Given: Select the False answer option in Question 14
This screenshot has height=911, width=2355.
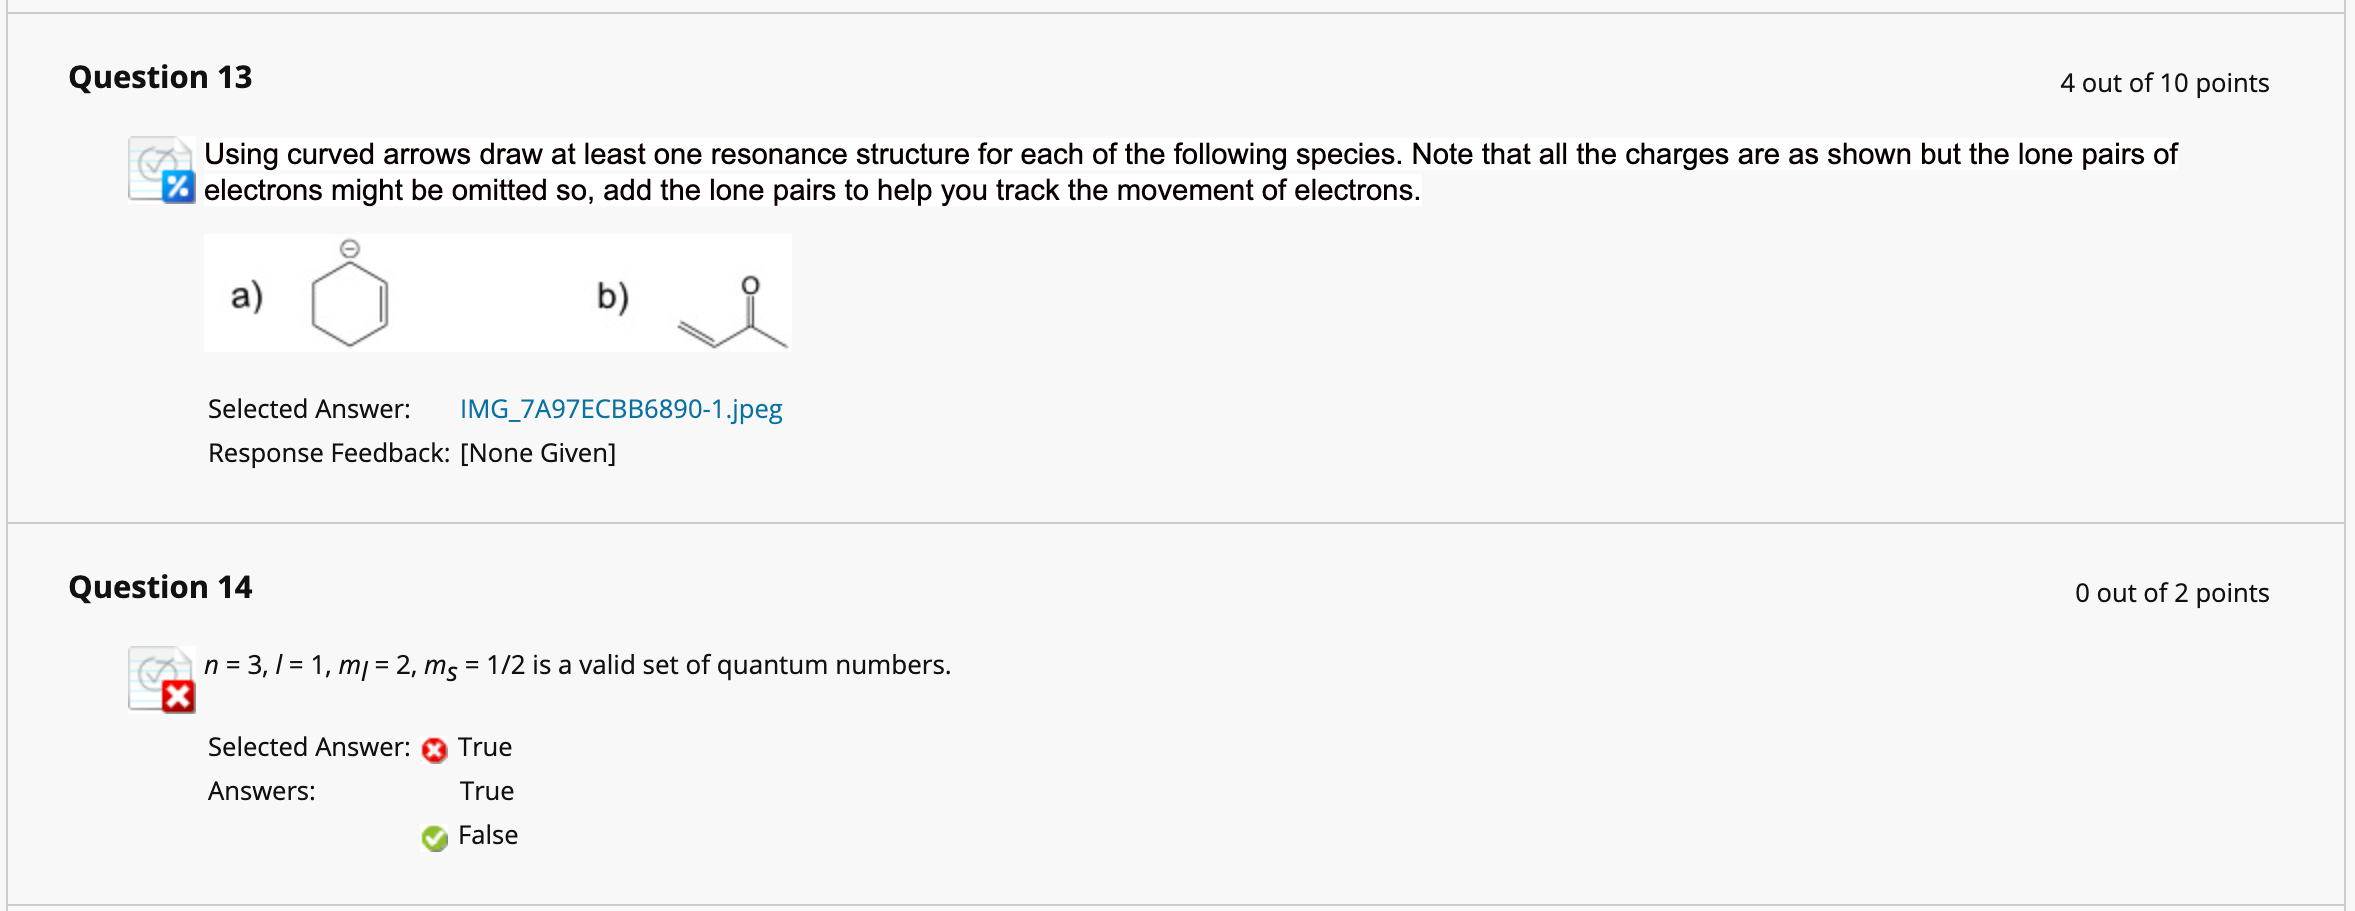Looking at the screenshot, I should tap(487, 835).
